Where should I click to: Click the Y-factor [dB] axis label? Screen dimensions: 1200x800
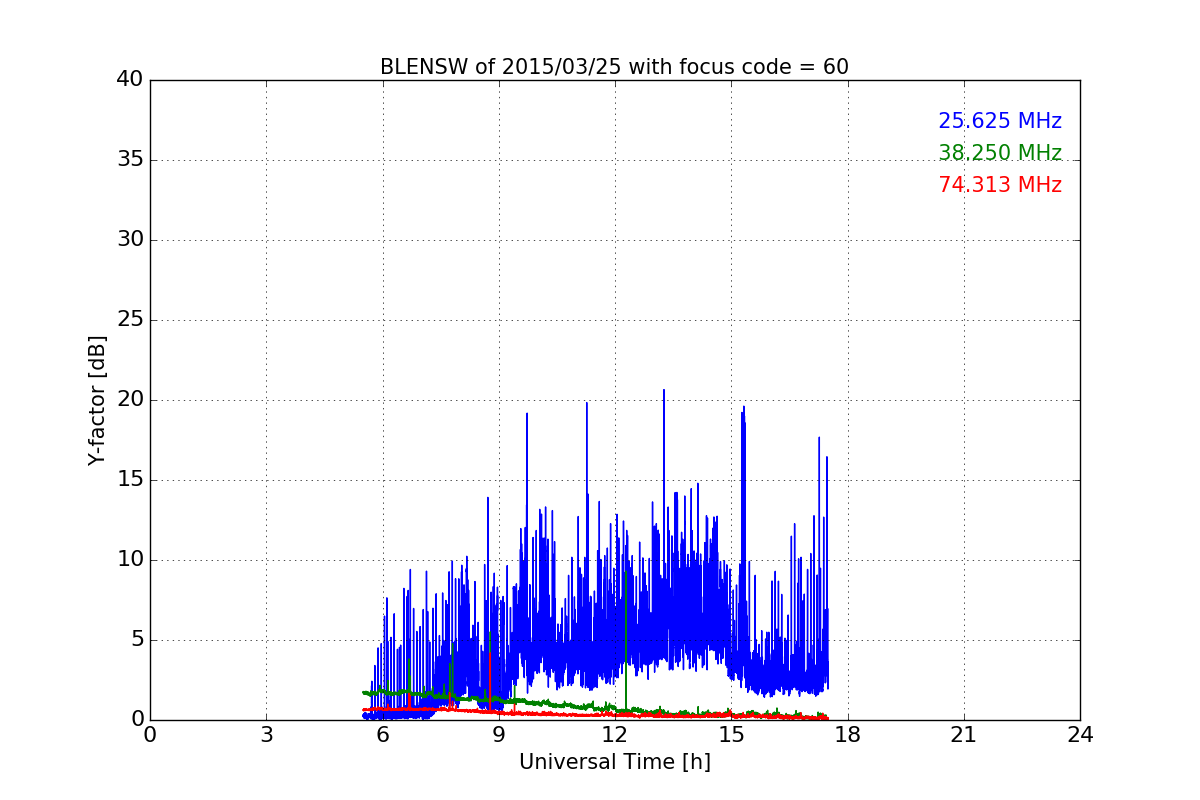pyautogui.click(x=97, y=400)
